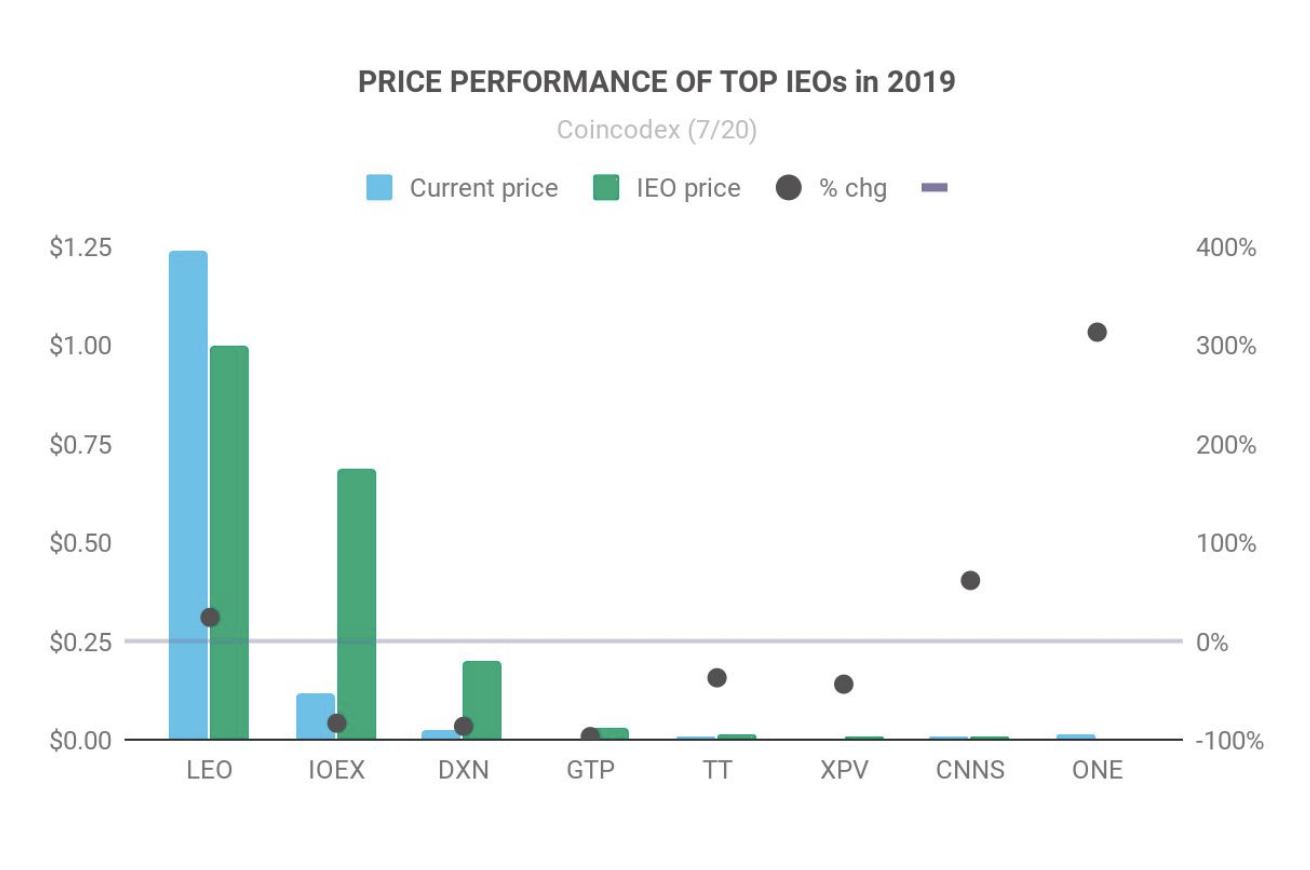Click the ONE axis label
1310x870 pixels.
[1097, 770]
